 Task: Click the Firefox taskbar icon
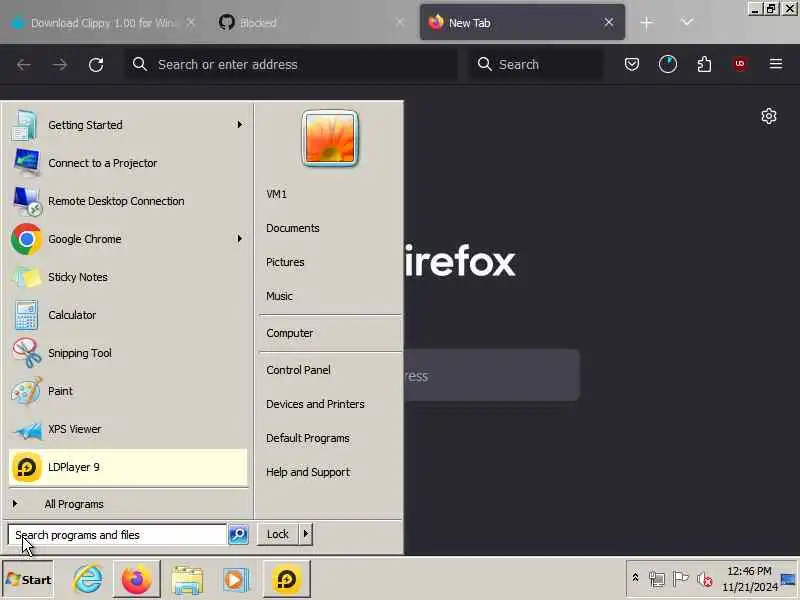pos(137,580)
